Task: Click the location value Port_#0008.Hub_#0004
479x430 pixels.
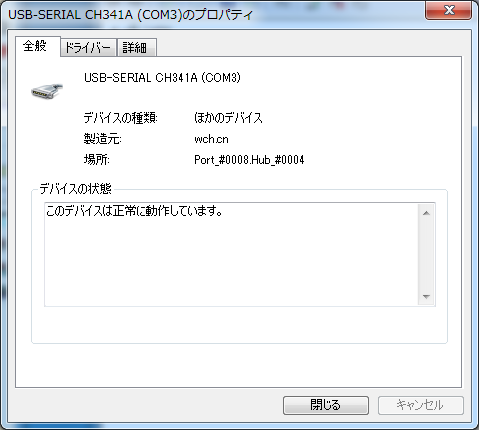Action: point(249,160)
